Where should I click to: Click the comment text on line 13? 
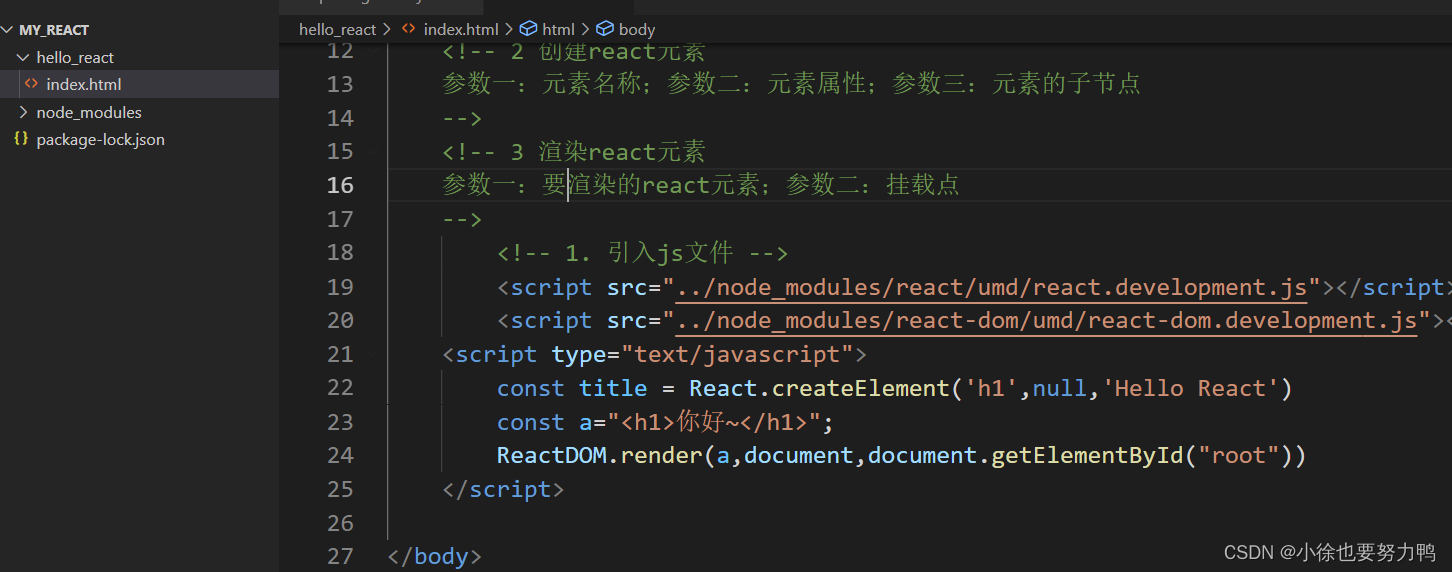[x=792, y=85]
